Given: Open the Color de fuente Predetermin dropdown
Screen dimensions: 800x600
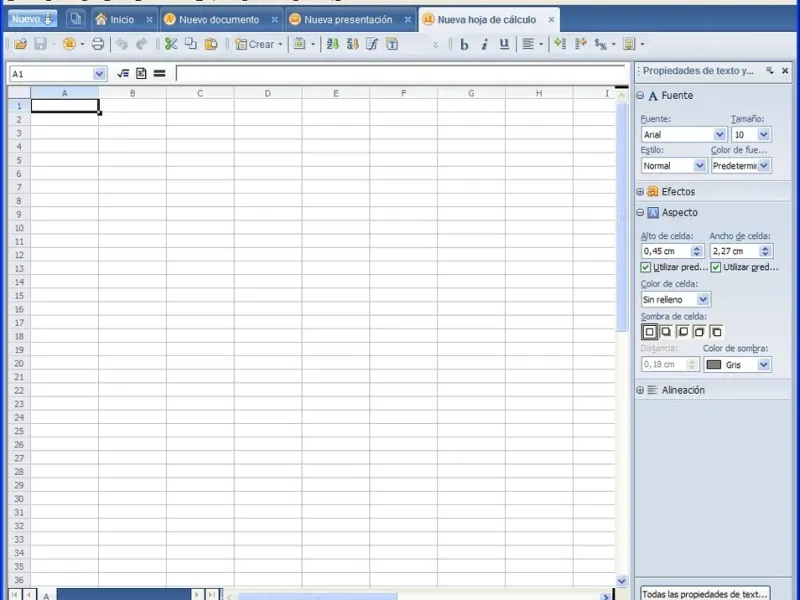Looking at the screenshot, I should [763, 166].
